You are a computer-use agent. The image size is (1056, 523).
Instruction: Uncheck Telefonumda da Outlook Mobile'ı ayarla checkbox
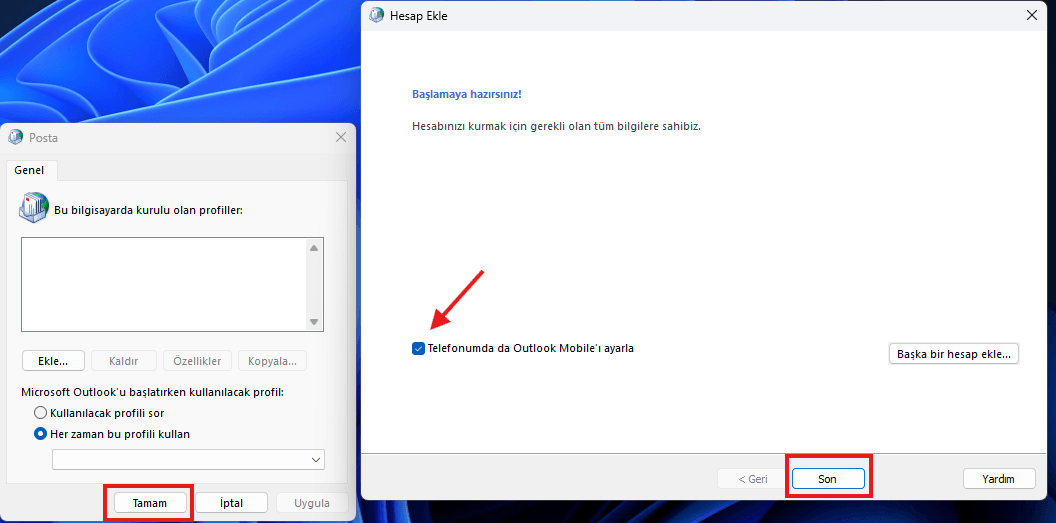pyautogui.click(x=418, y=349)
